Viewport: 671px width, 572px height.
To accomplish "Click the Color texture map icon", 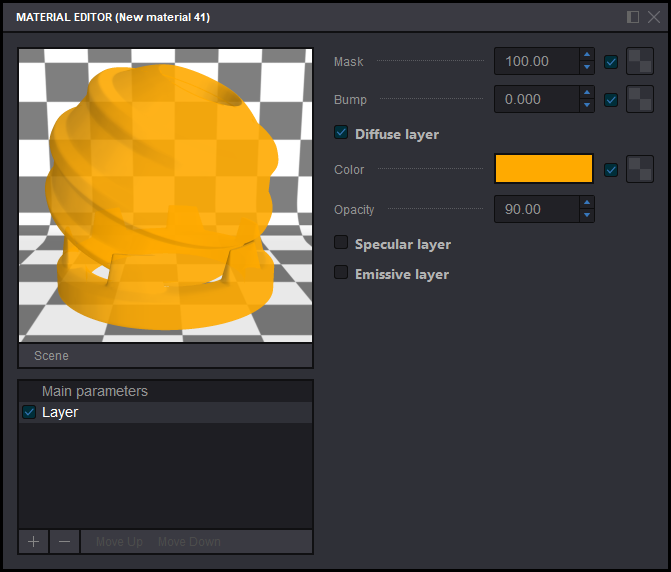I will 639,170.
